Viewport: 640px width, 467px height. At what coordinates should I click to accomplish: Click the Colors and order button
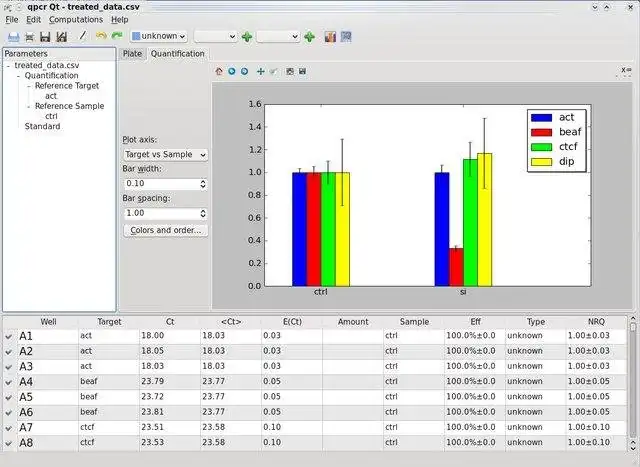[165, 230]
